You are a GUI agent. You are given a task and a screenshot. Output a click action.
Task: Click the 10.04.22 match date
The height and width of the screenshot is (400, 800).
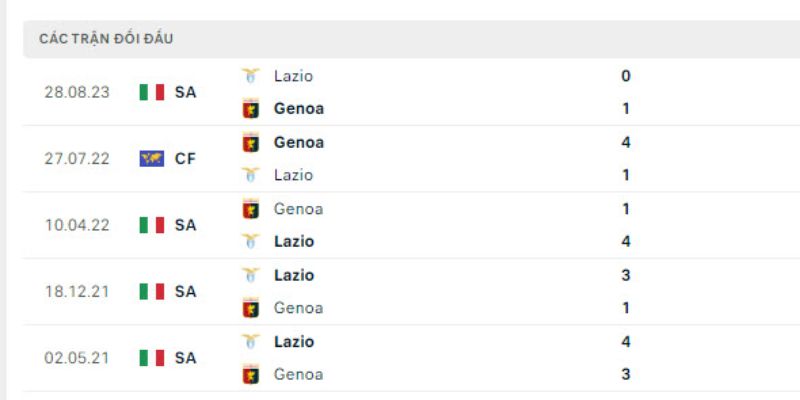pos(77,225)
